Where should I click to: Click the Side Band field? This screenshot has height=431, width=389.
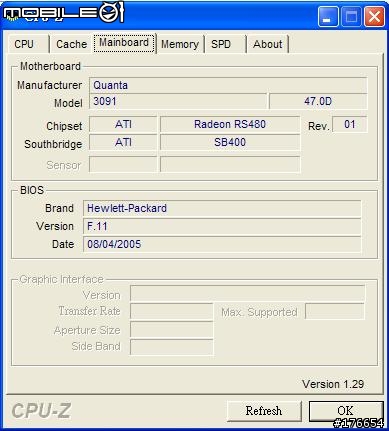(x=172, y=347)
